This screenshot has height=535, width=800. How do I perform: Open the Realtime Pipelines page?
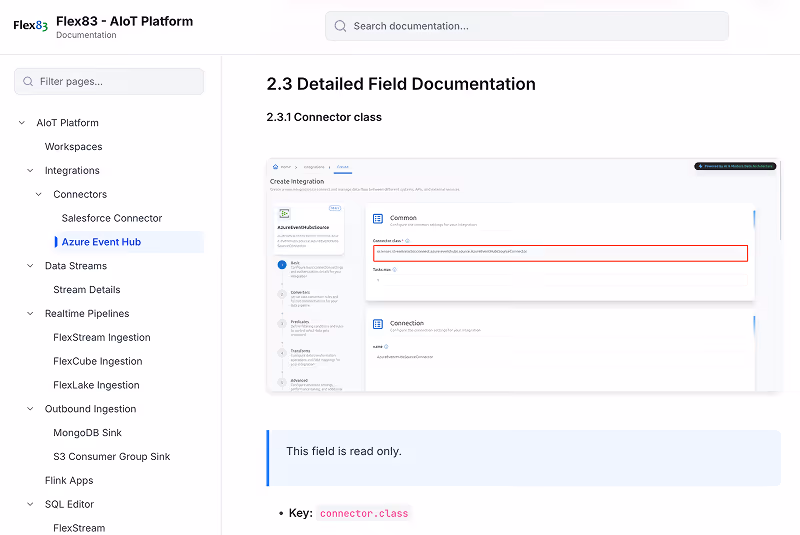(87, 314)
